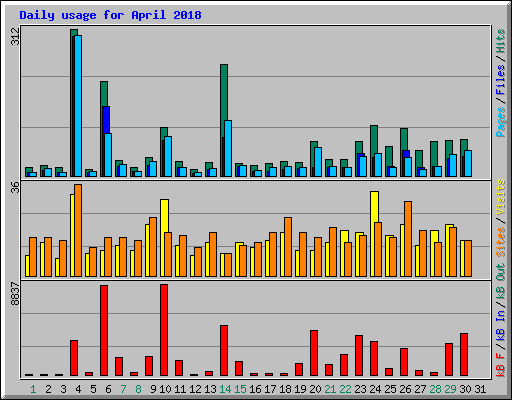Click day 26 on the x-axis
Image resolution: width=512 pixels, height=400 pixels.
[405, 389]
